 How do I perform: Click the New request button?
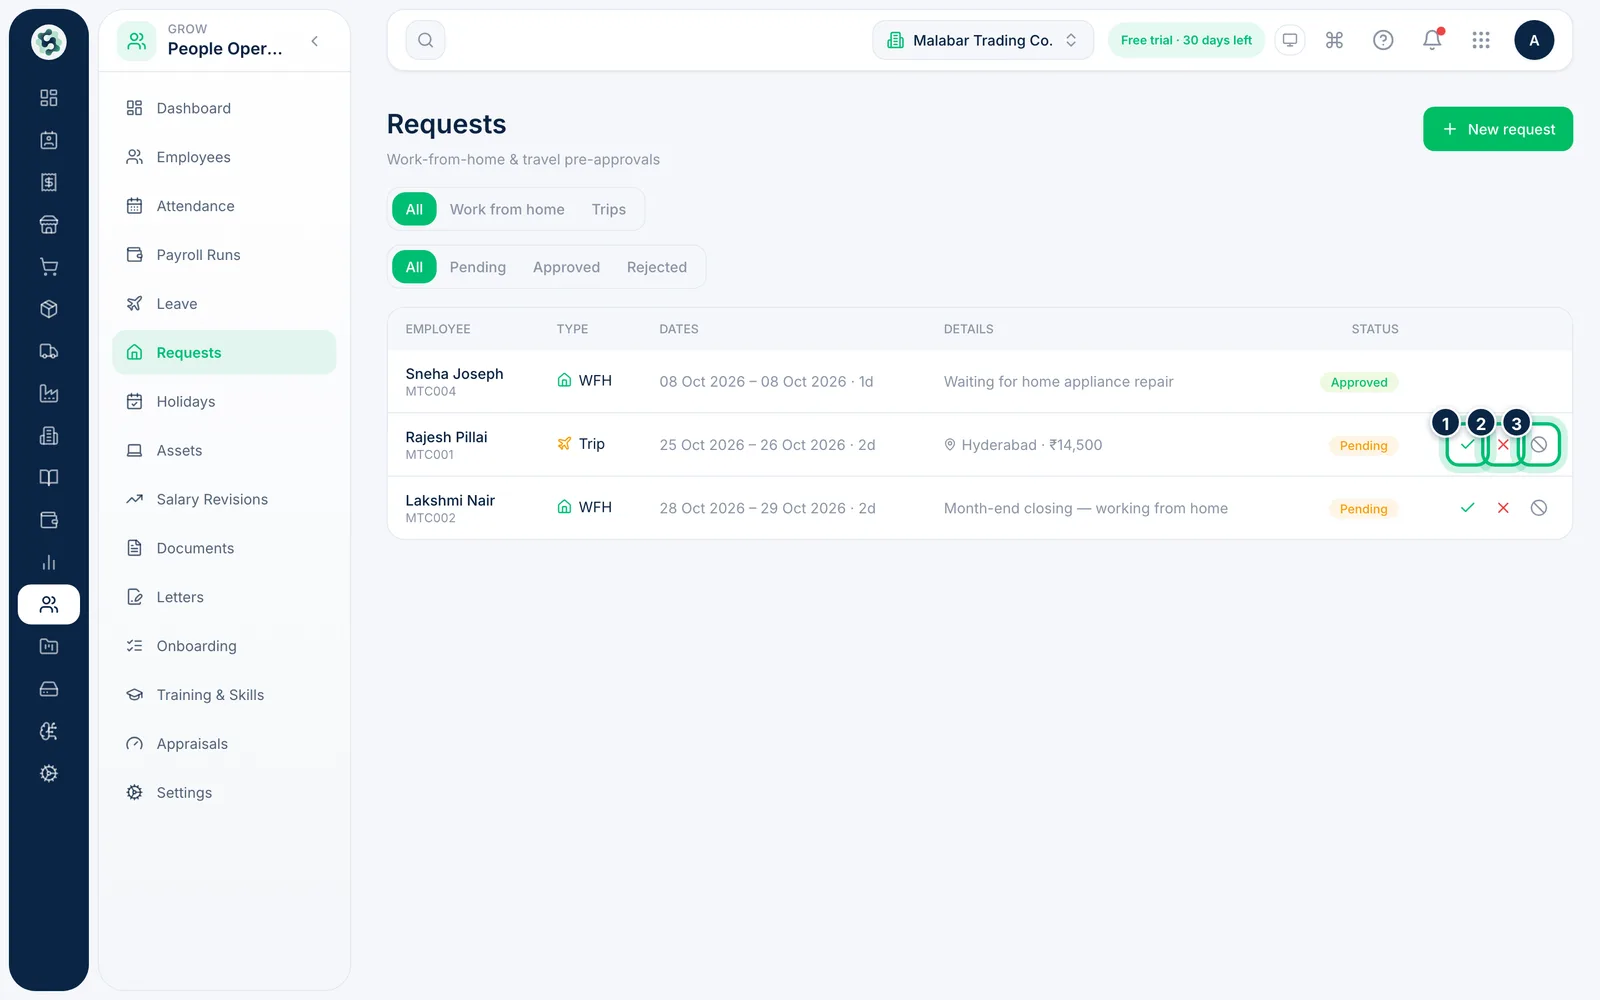click(1497, 129)
